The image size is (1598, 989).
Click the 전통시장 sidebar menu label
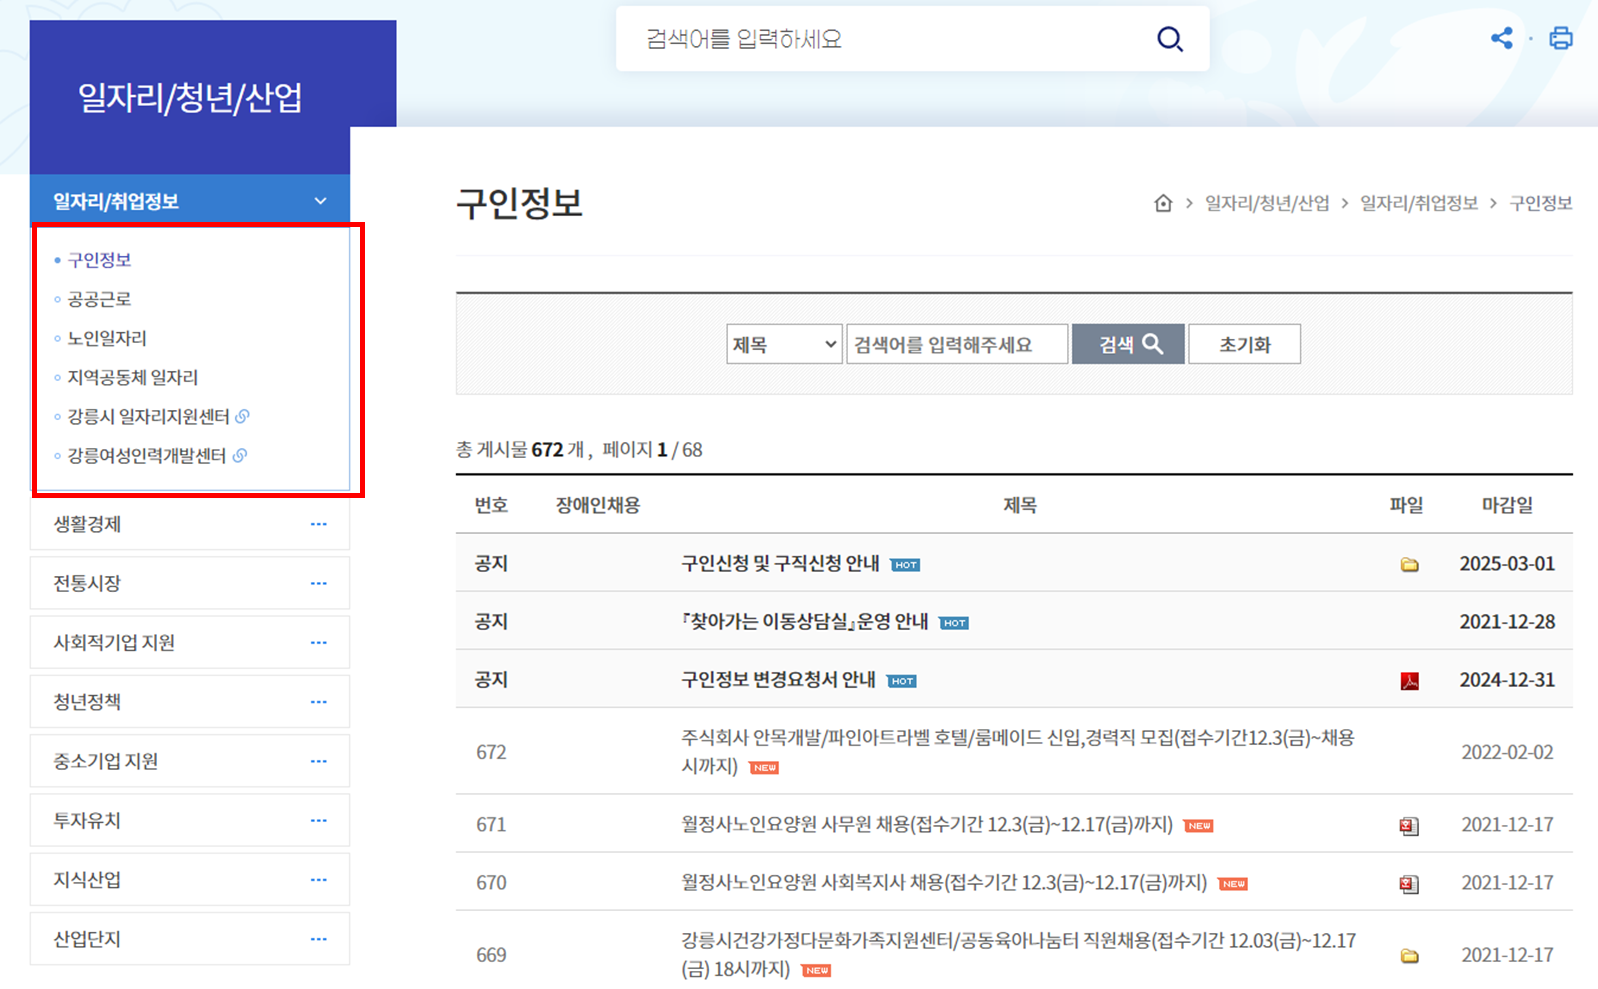pos(87,583)
